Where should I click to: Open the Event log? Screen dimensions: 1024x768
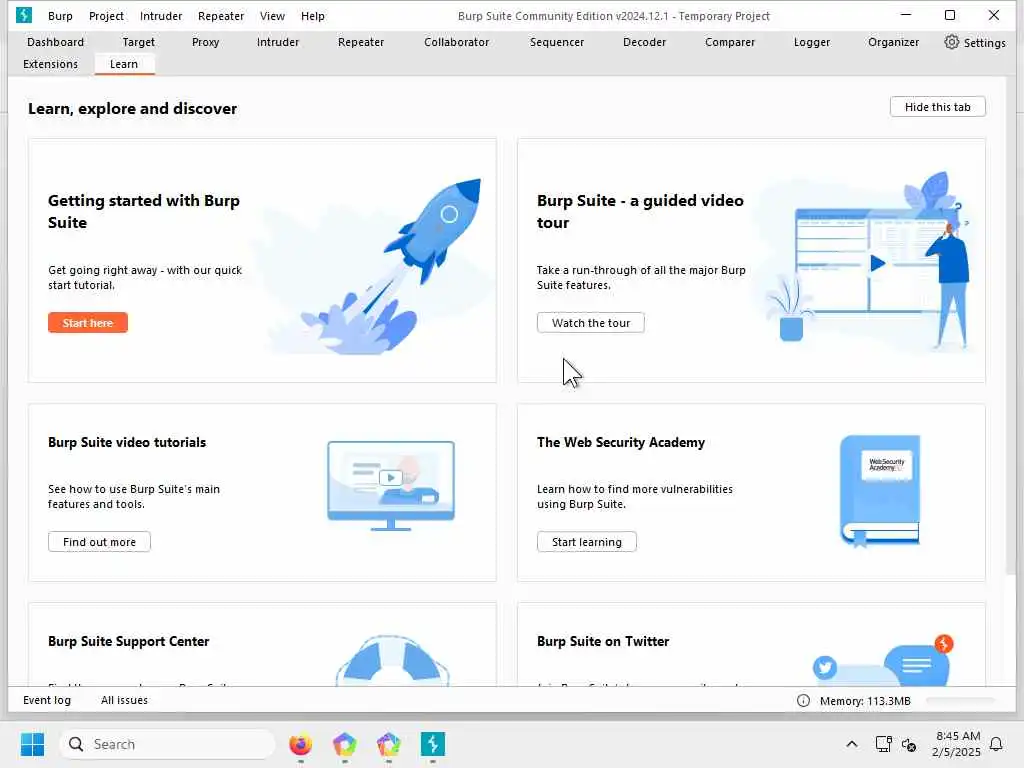pyautogui.click(x=47, y=700)
